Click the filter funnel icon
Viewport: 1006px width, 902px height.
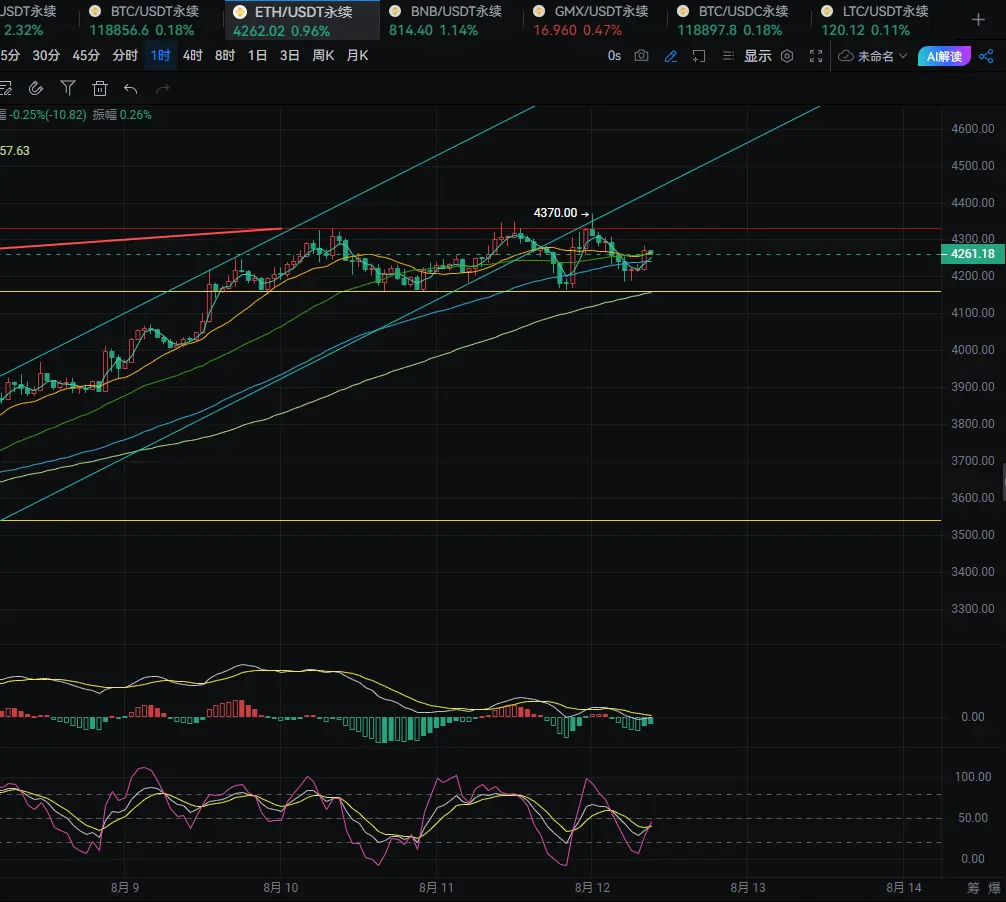point(68,88)
